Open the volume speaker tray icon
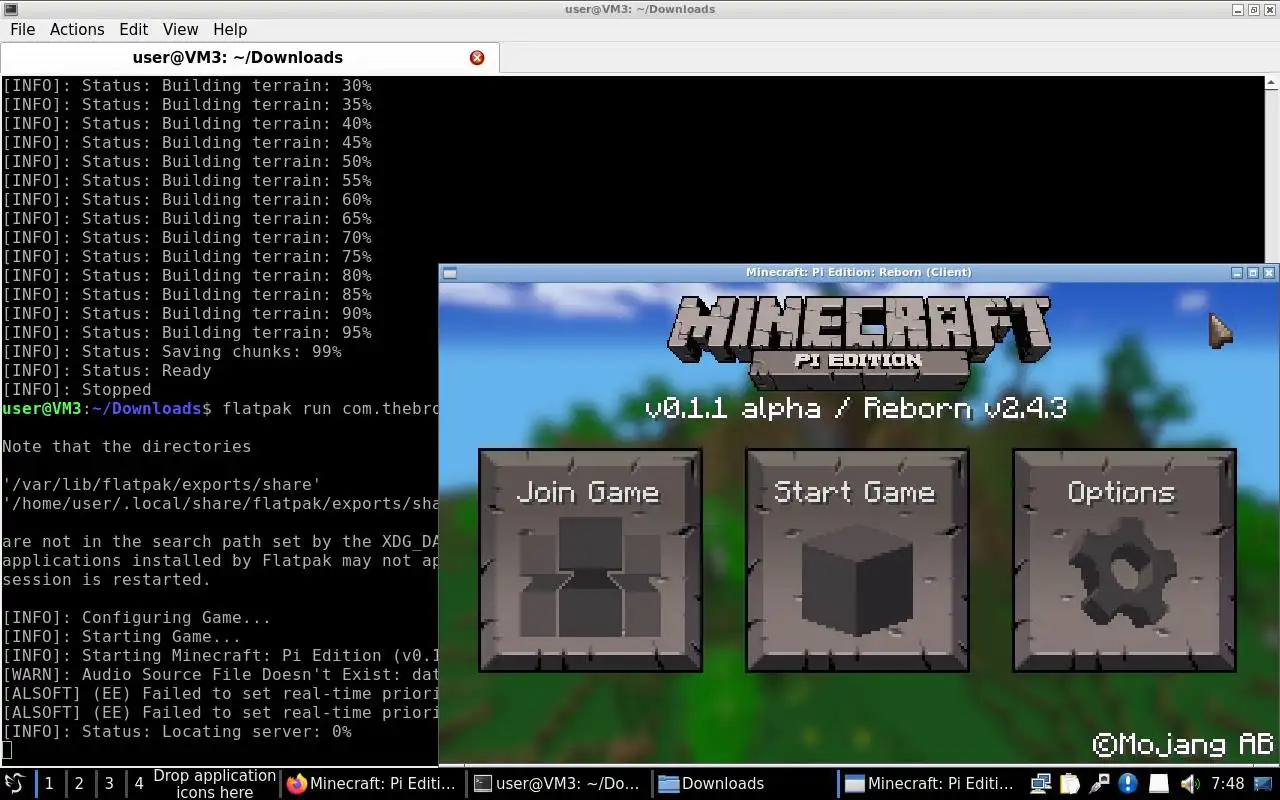This screenshot has height=800, width=1280. 1189,783
